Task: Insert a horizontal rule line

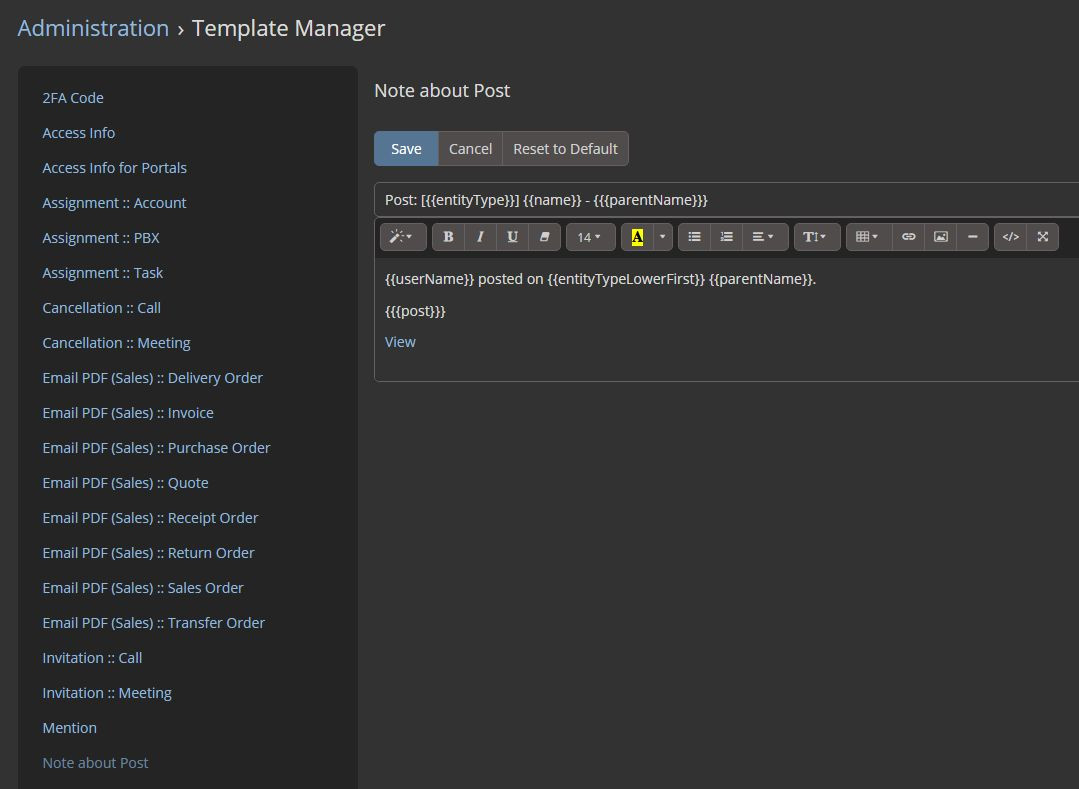Action: [x=972, y=237]
